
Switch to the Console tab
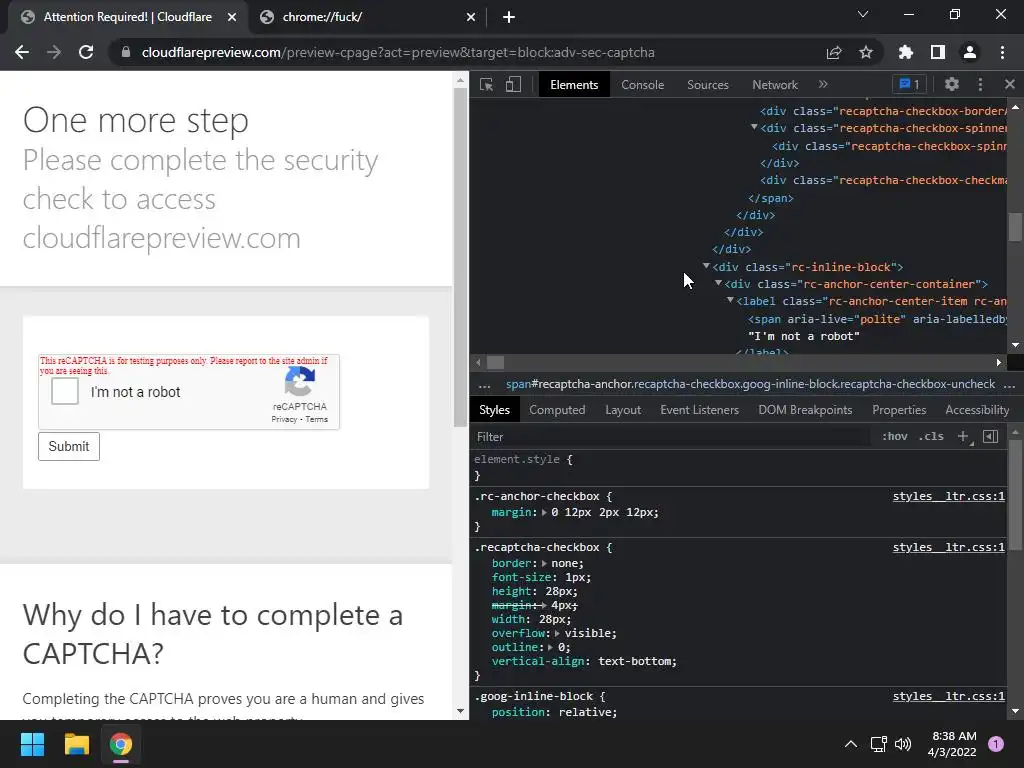coord(643,85)
